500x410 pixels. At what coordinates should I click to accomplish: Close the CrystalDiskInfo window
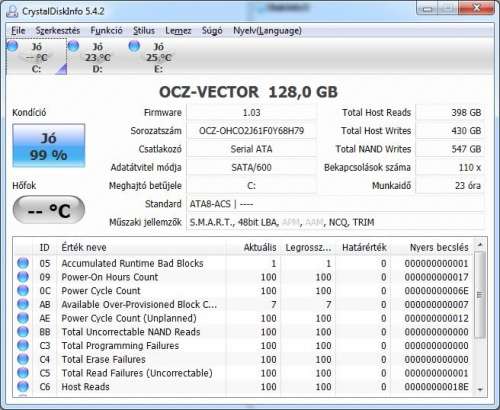477,7
